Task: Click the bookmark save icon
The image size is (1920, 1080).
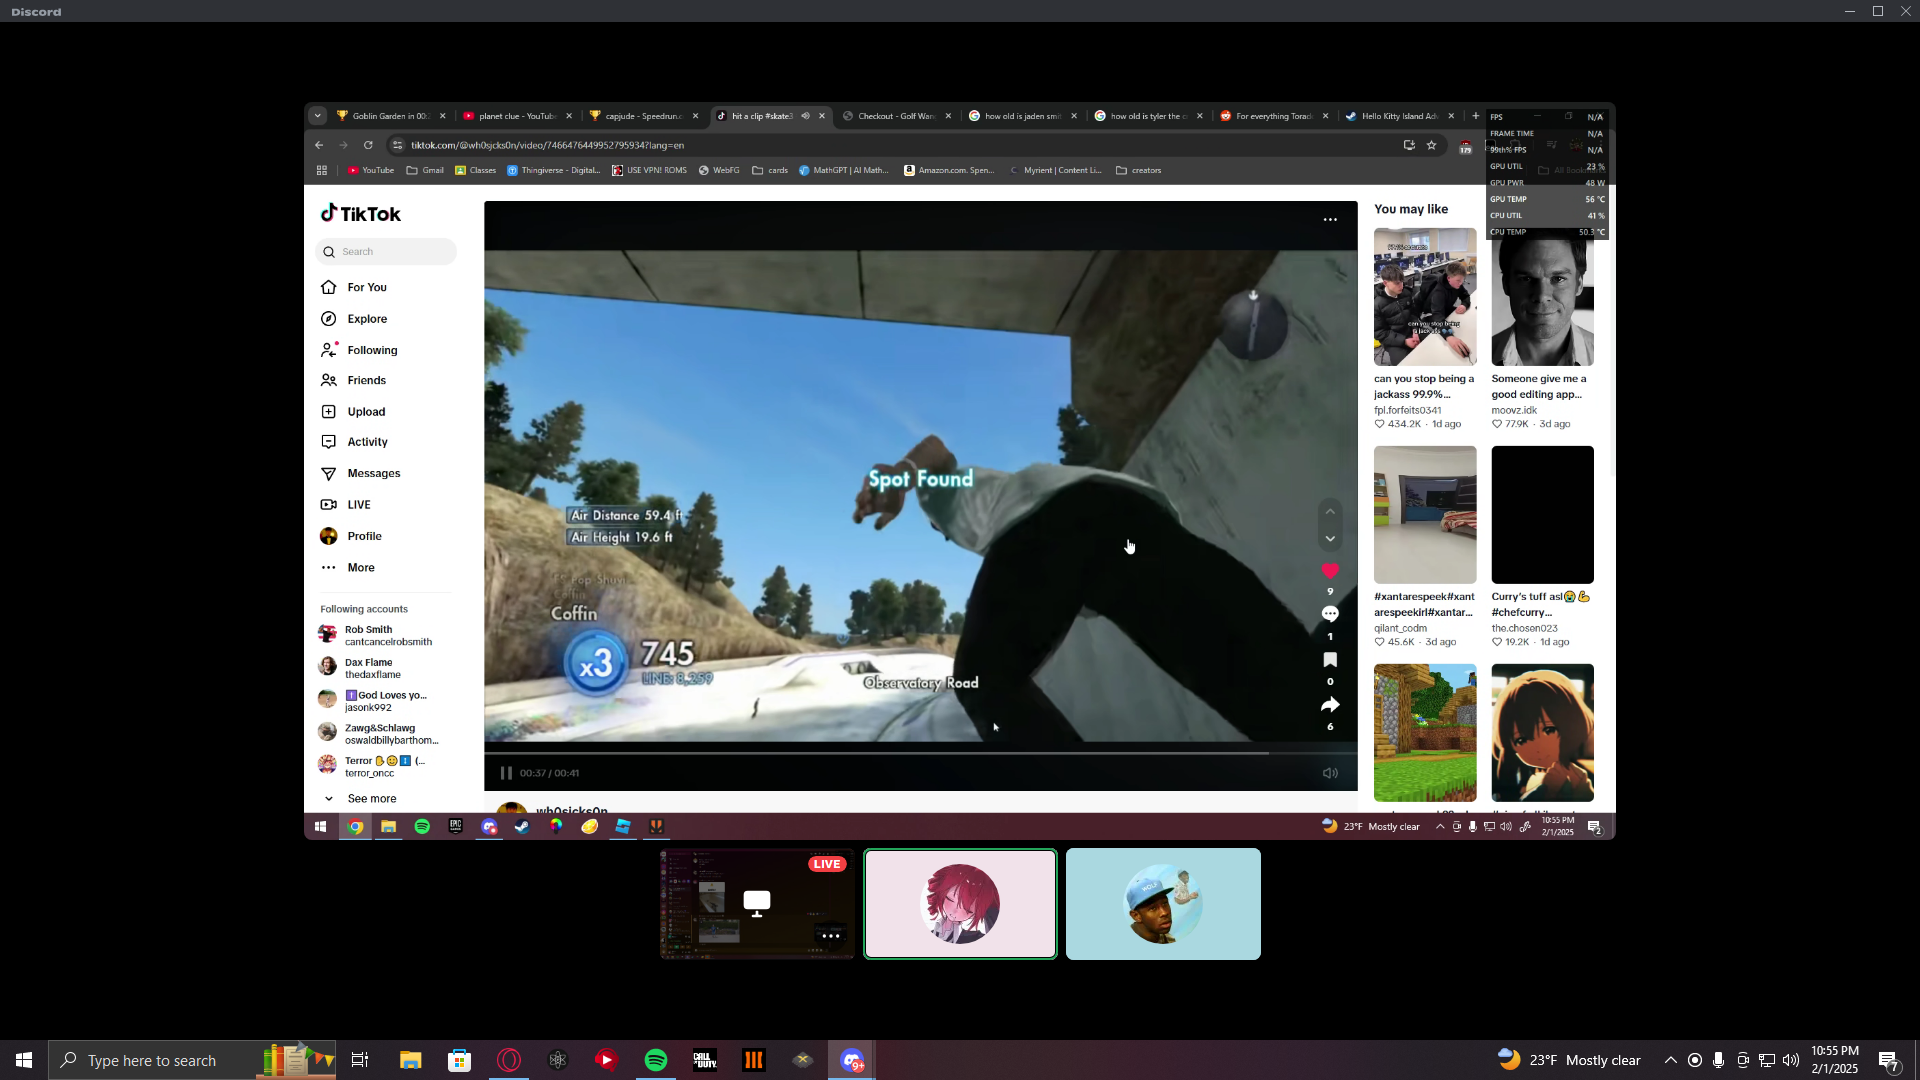Action: tap(1329, 660)
